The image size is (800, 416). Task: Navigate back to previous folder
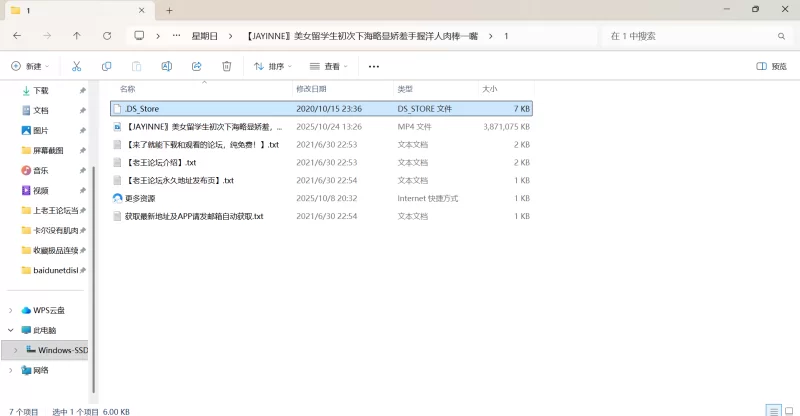[17, 35]
